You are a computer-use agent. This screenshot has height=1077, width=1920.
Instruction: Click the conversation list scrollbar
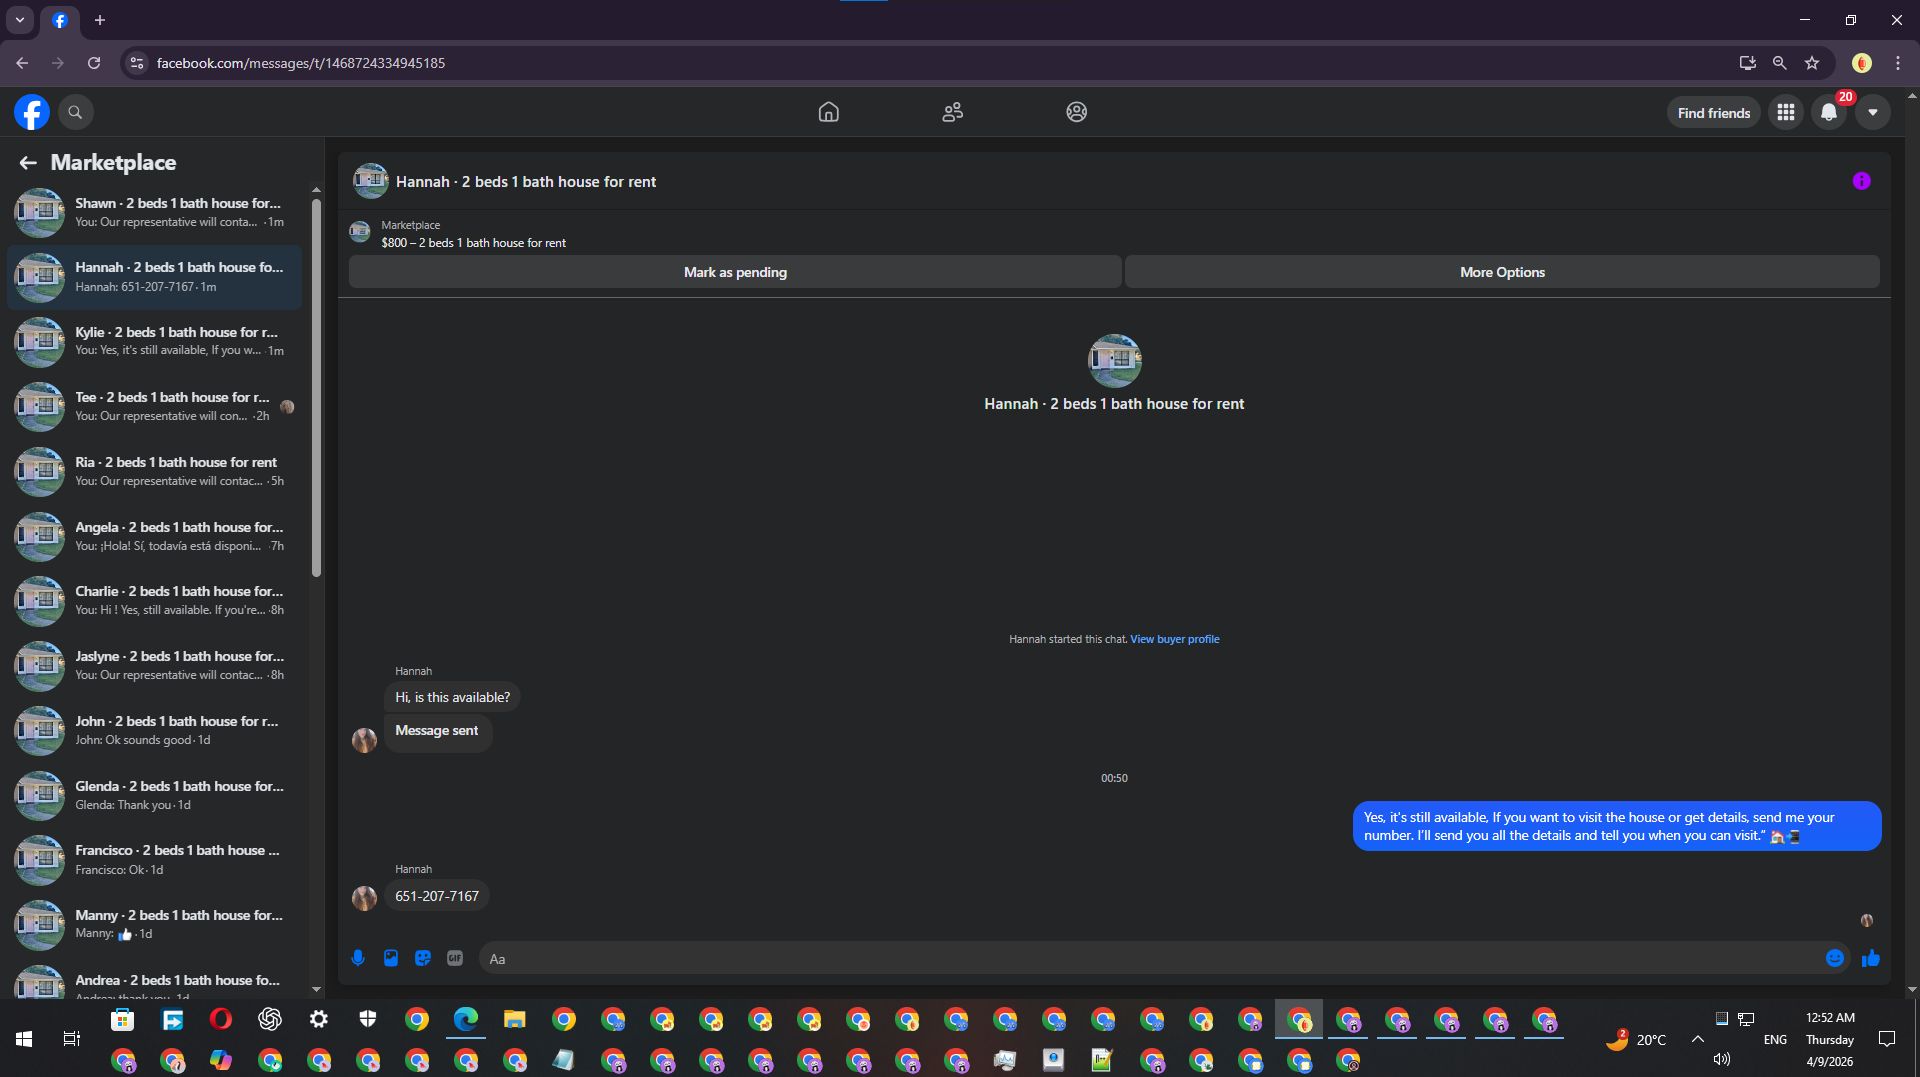pos(316,388)
